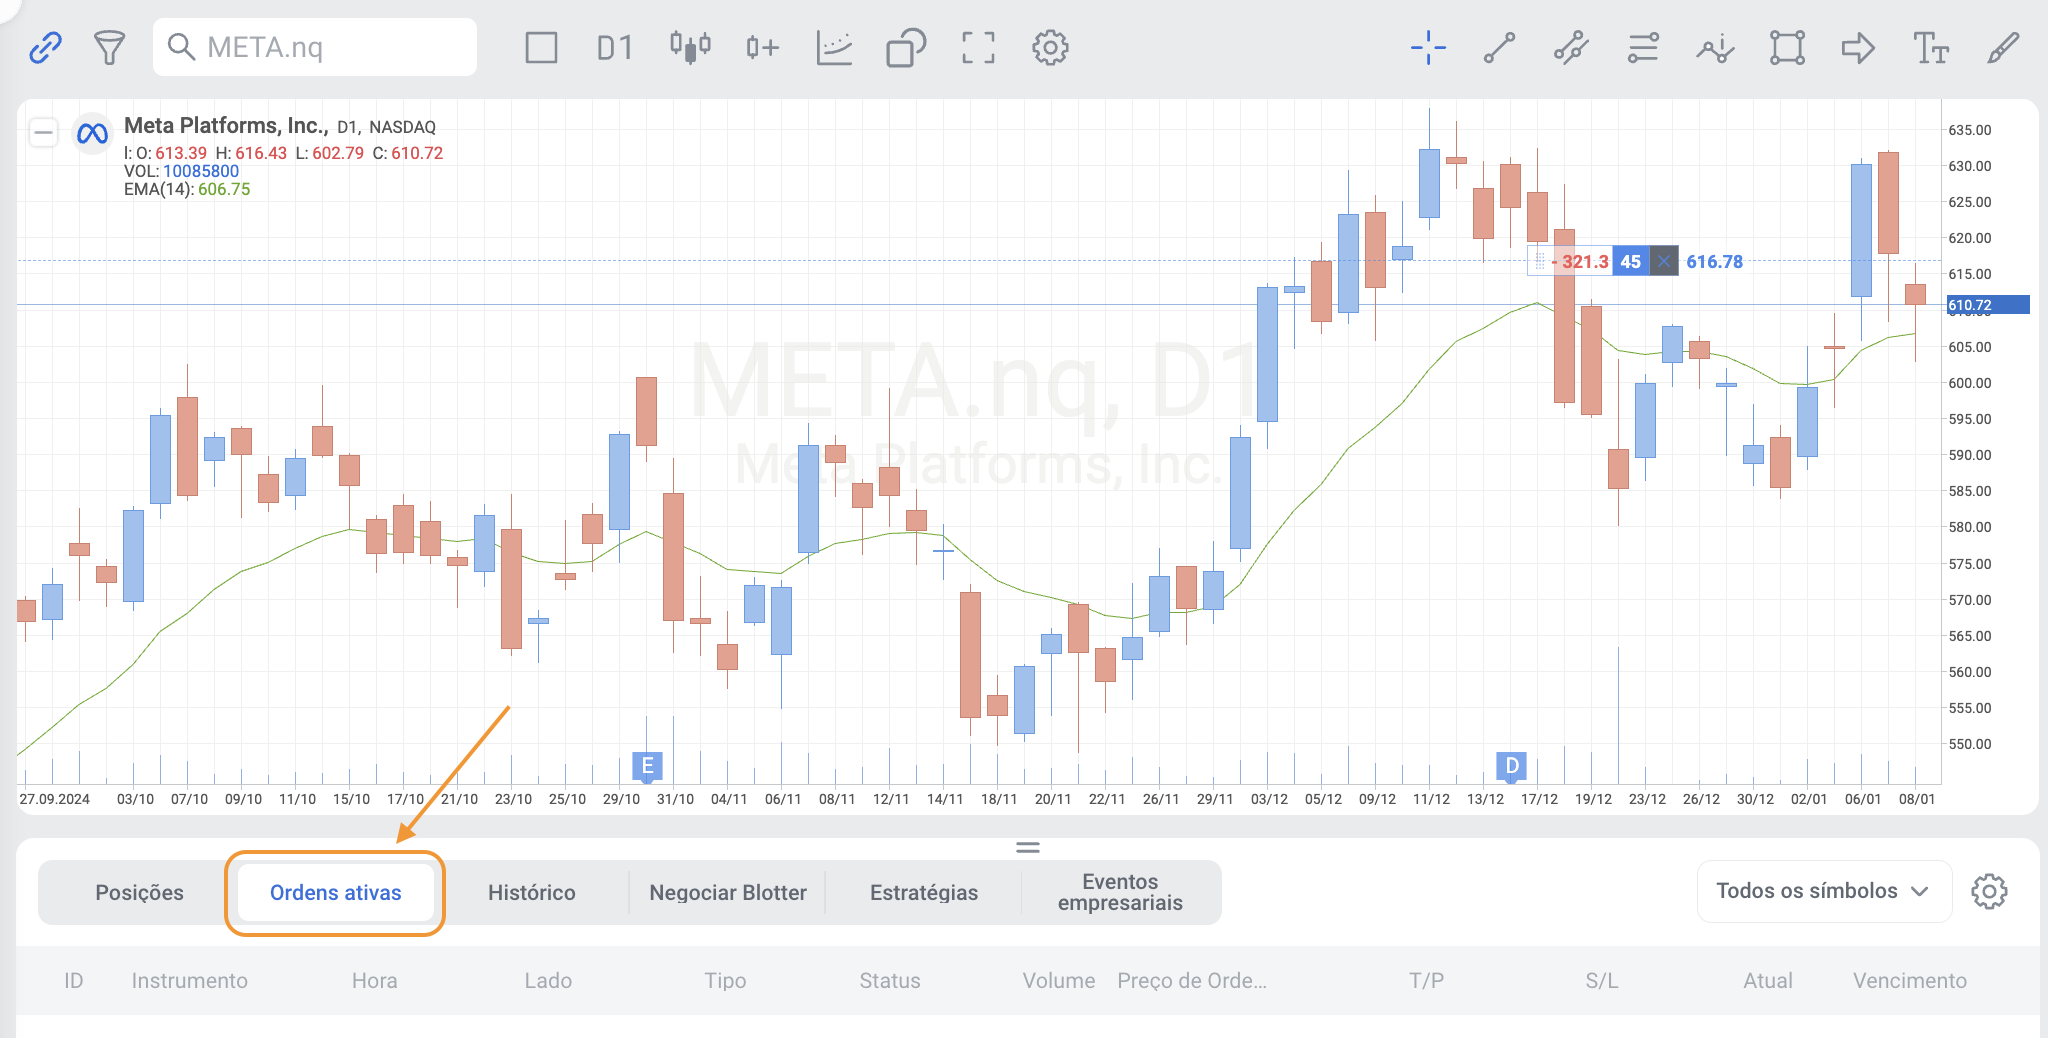Open the Todos os símbolos dropdown
The image size is (2048, 1038).
coord(1824,891)
